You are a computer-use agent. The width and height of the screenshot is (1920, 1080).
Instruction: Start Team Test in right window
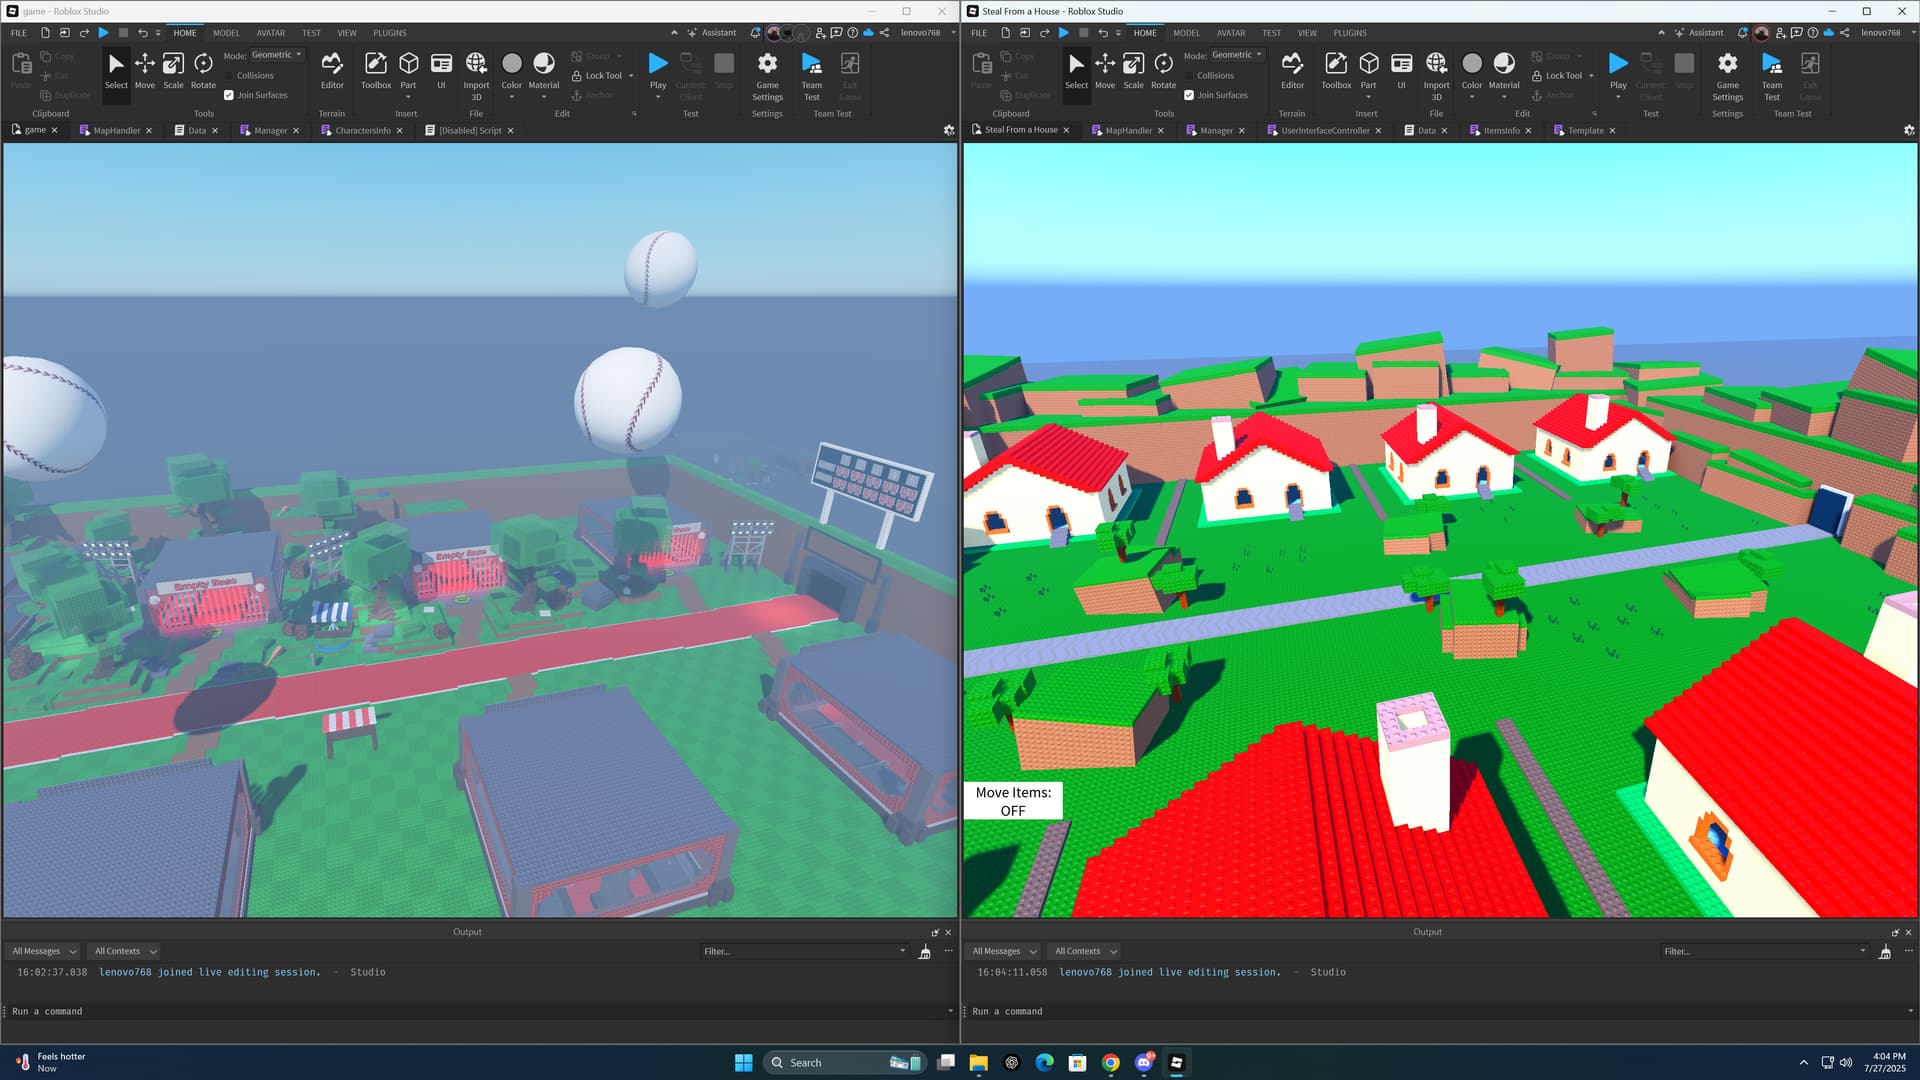click(1771, 72)
